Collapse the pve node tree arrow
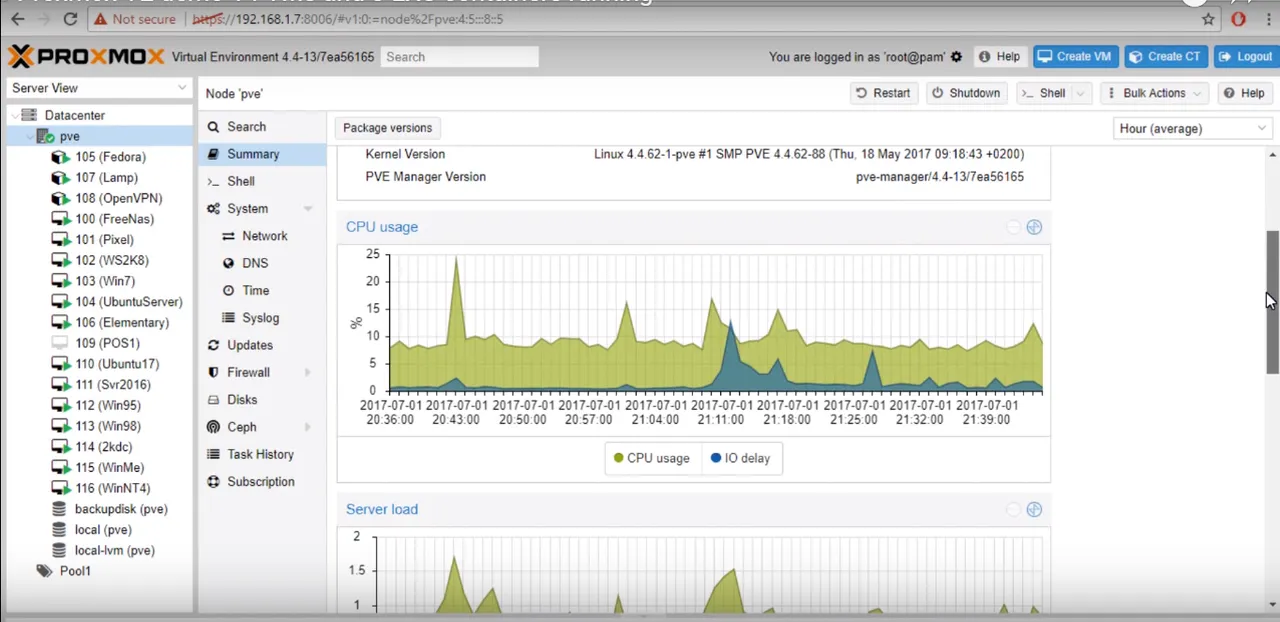Viewport: 1280px width, 622px height. [x=29, y=136]
